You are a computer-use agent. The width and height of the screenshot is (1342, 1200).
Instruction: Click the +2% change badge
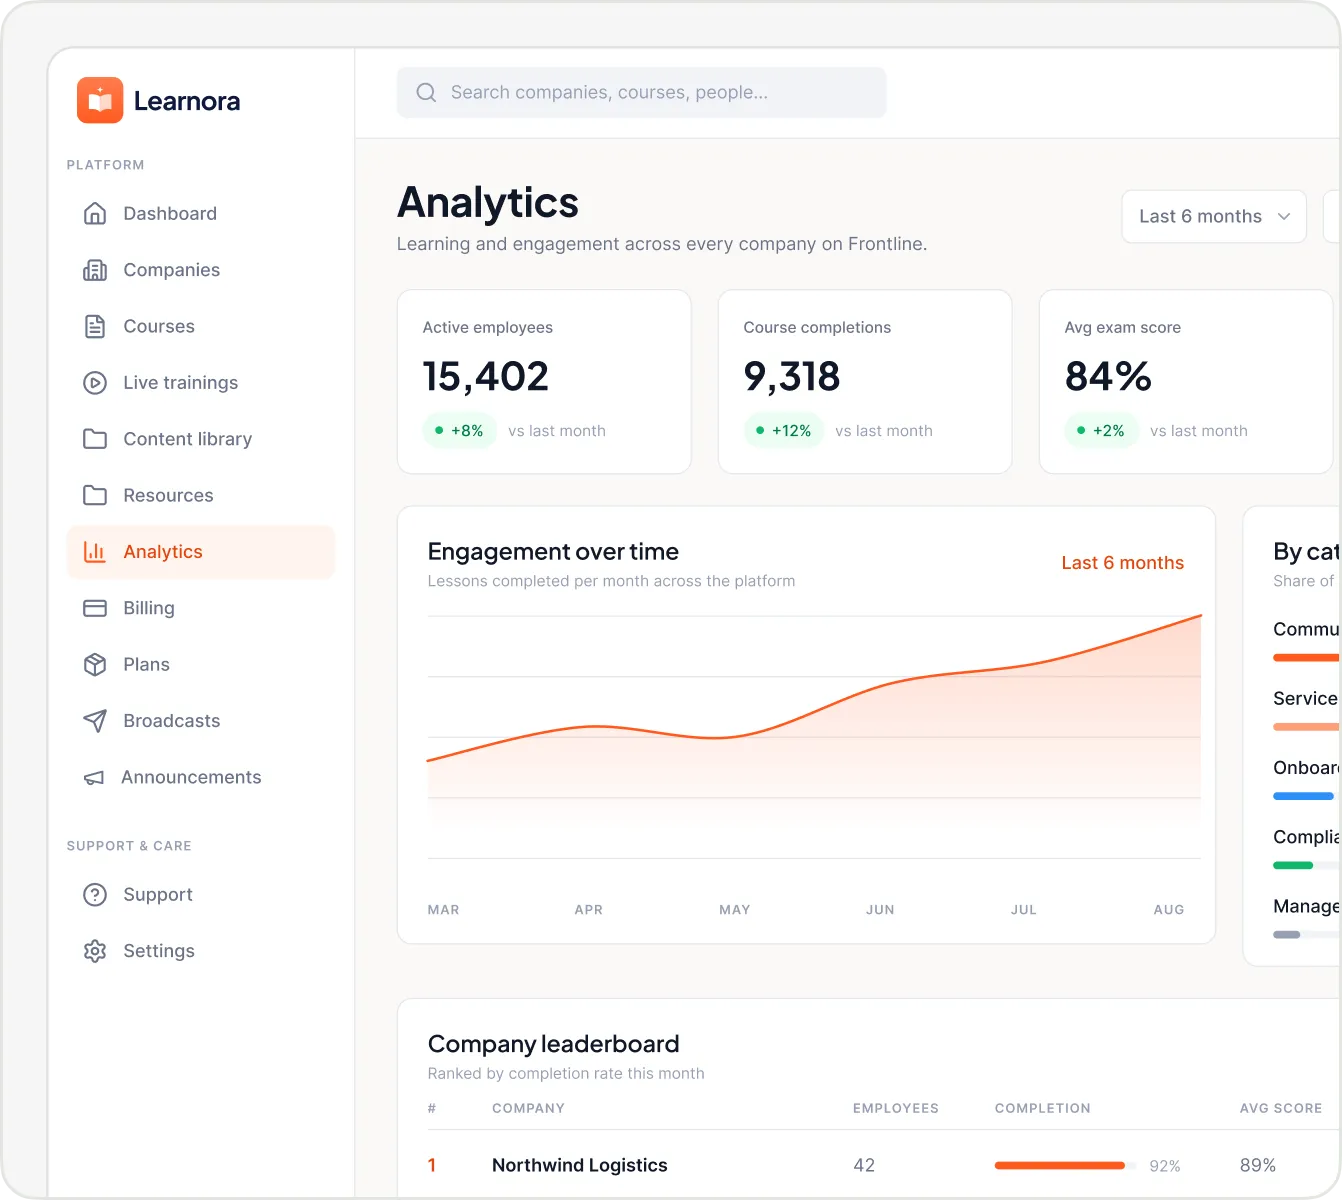tap(1101, 431)
